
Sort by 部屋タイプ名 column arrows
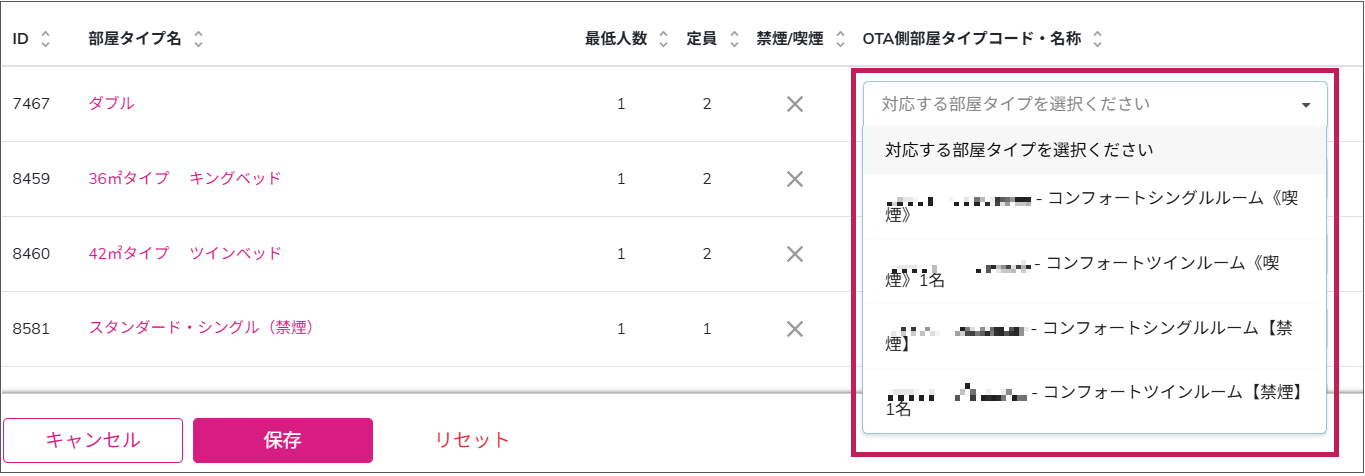(198, 40)
